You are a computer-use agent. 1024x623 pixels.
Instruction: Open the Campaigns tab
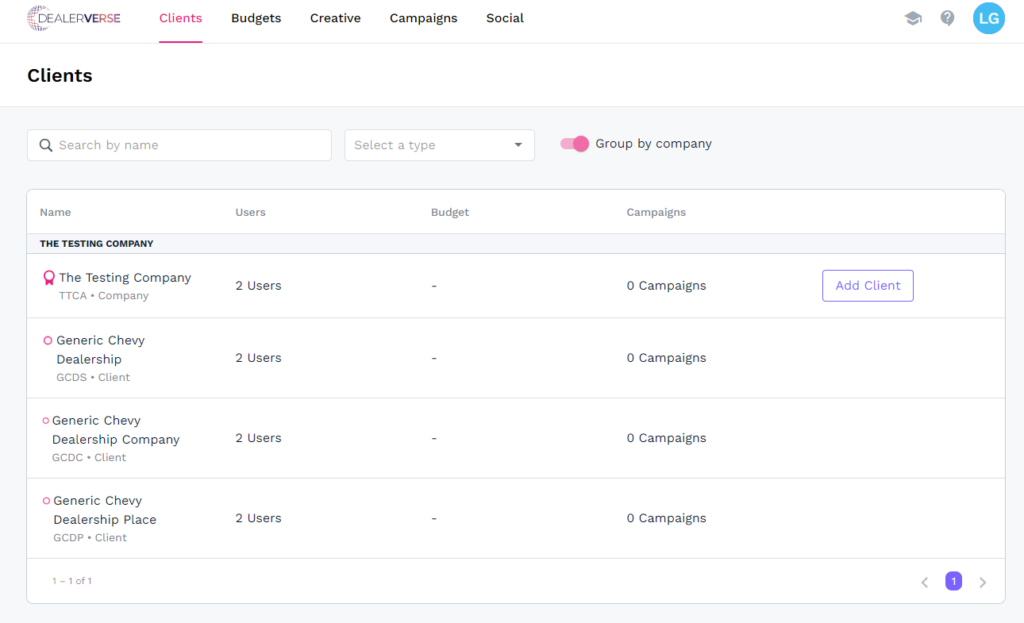tap(423, 18)
